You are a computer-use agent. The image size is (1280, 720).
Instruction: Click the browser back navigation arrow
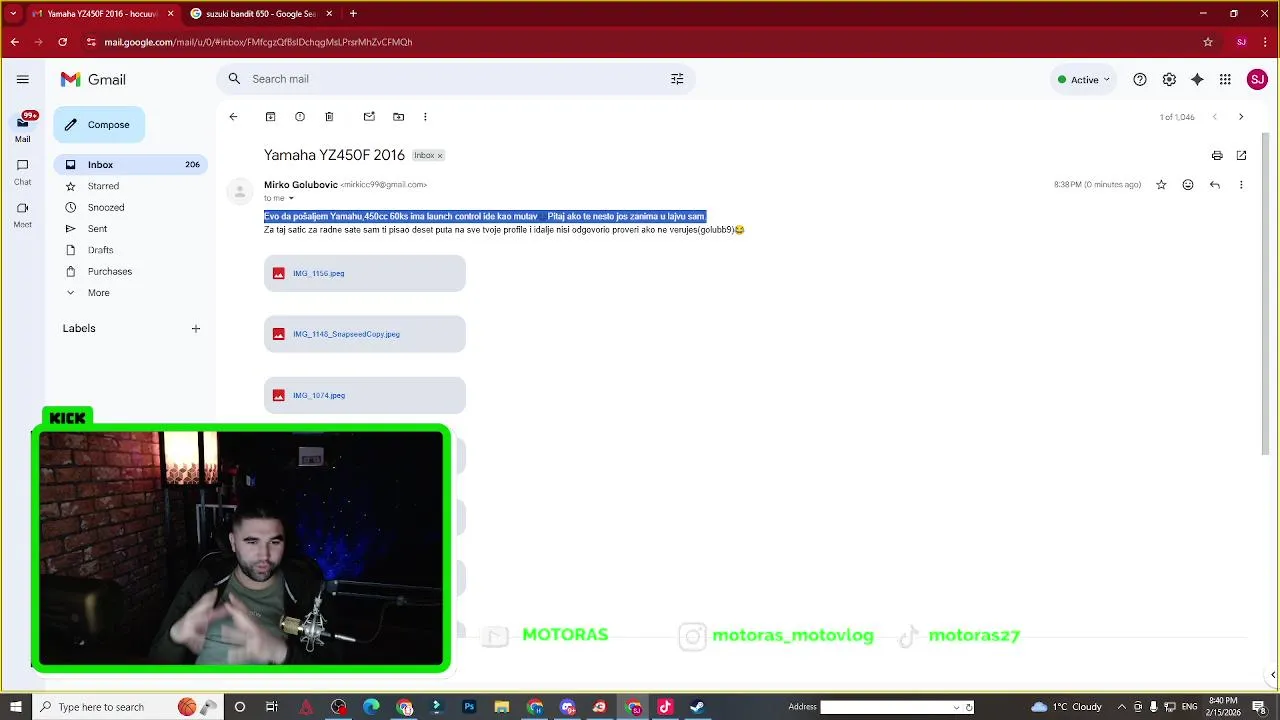pyautogui.click(x=14, y=42)
